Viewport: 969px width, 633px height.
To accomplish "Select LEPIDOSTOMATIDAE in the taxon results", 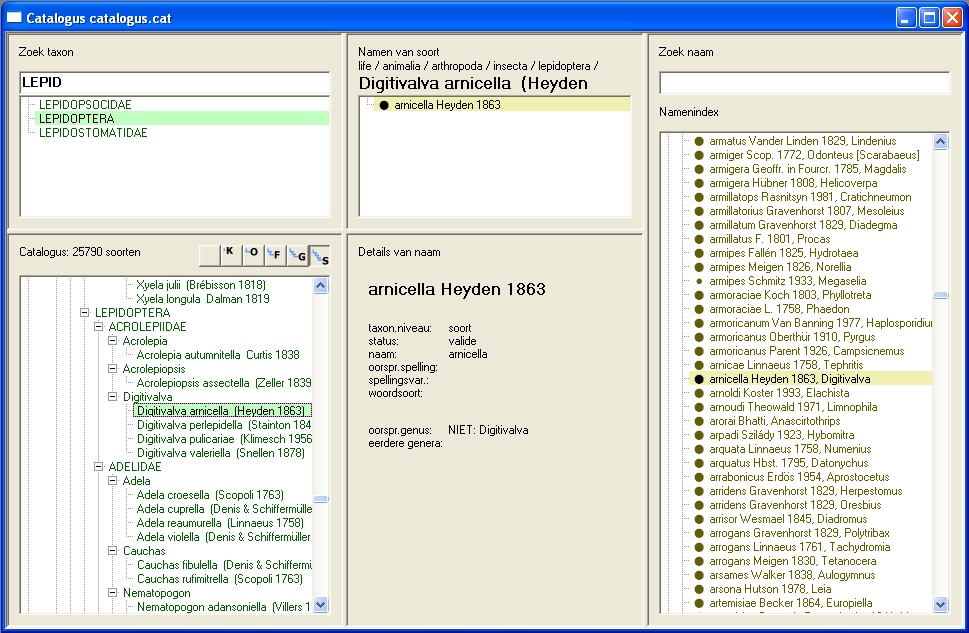I will 93,132.
